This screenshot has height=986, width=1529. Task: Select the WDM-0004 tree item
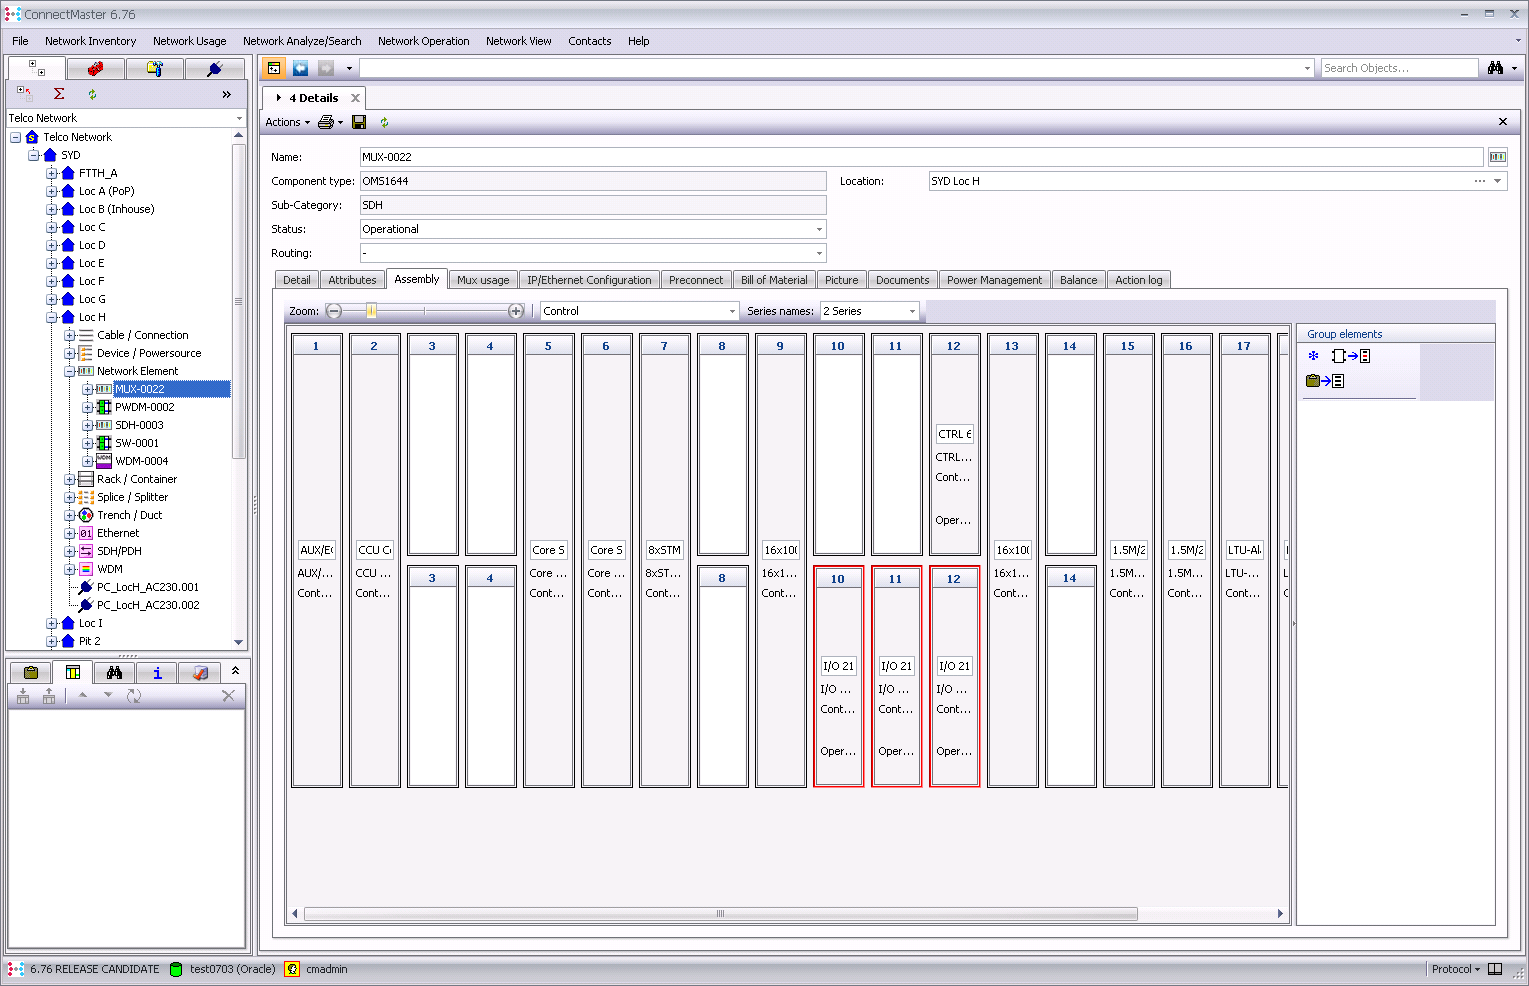pyautogui.click(x=141, y=461)
